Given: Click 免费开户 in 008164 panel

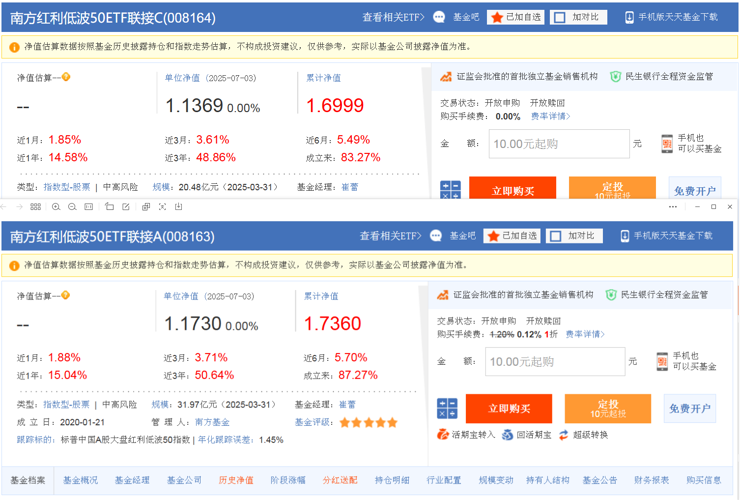Looking at the screenshot, I should (695, 188).
